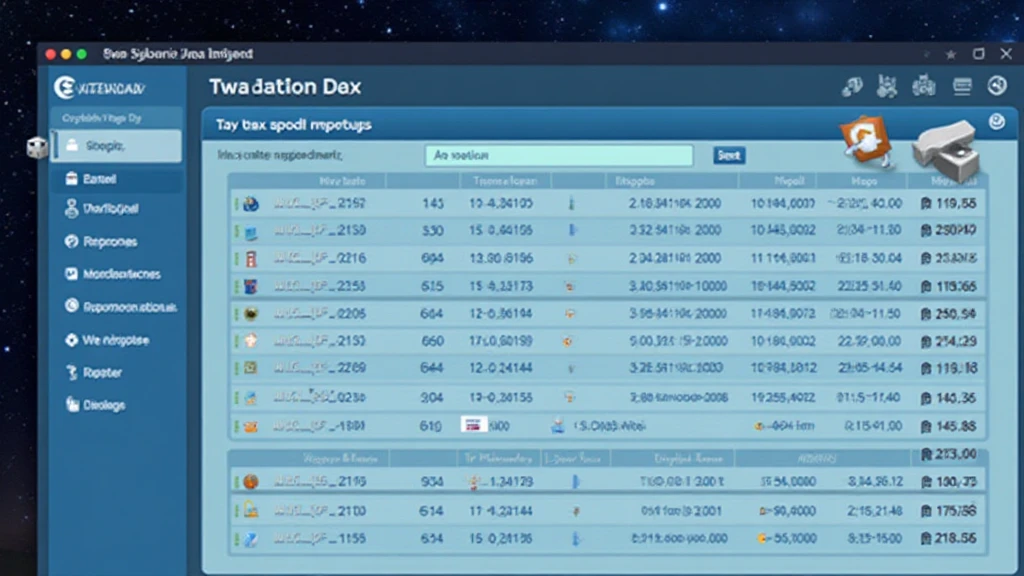1024x576 pixels.
Task: Toggle the green marker on the first table row
Action: (x=236, y=203)
